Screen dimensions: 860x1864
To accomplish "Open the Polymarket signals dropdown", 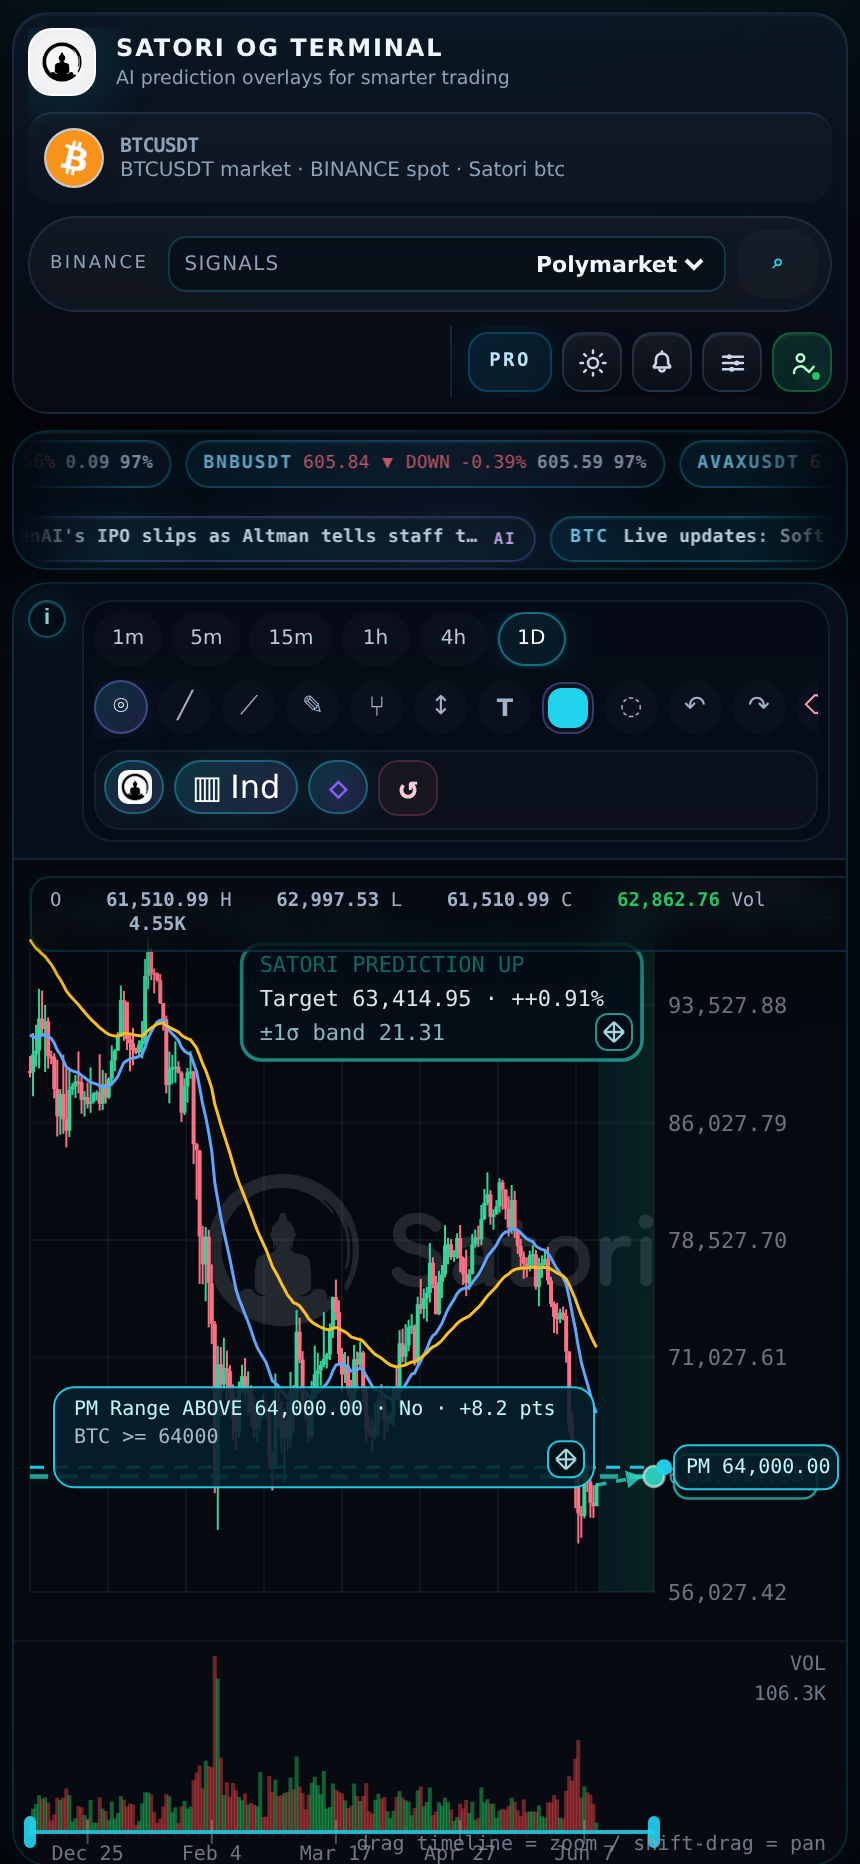I will [447, 264].
